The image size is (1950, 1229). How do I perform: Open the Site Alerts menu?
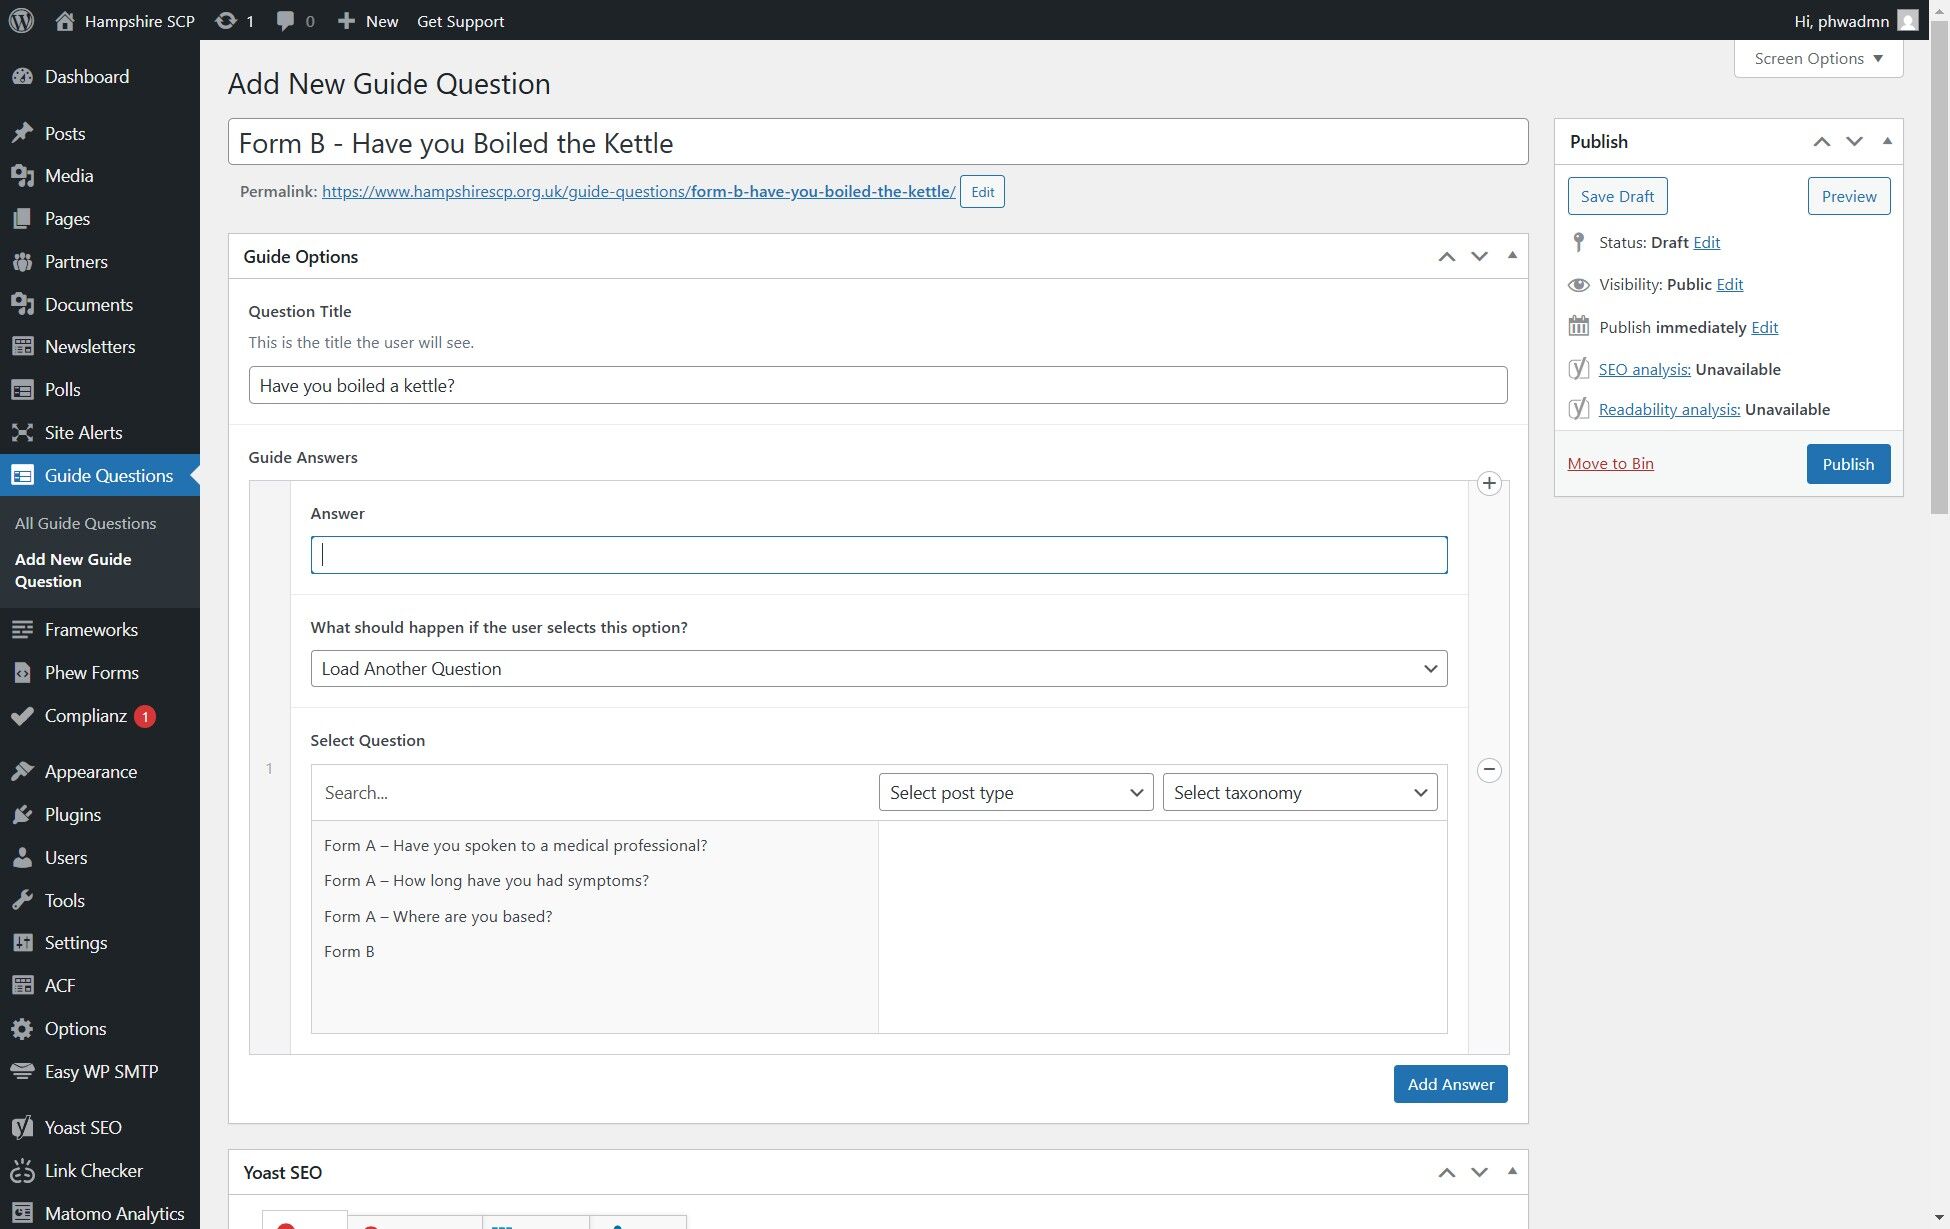[83, 433]
